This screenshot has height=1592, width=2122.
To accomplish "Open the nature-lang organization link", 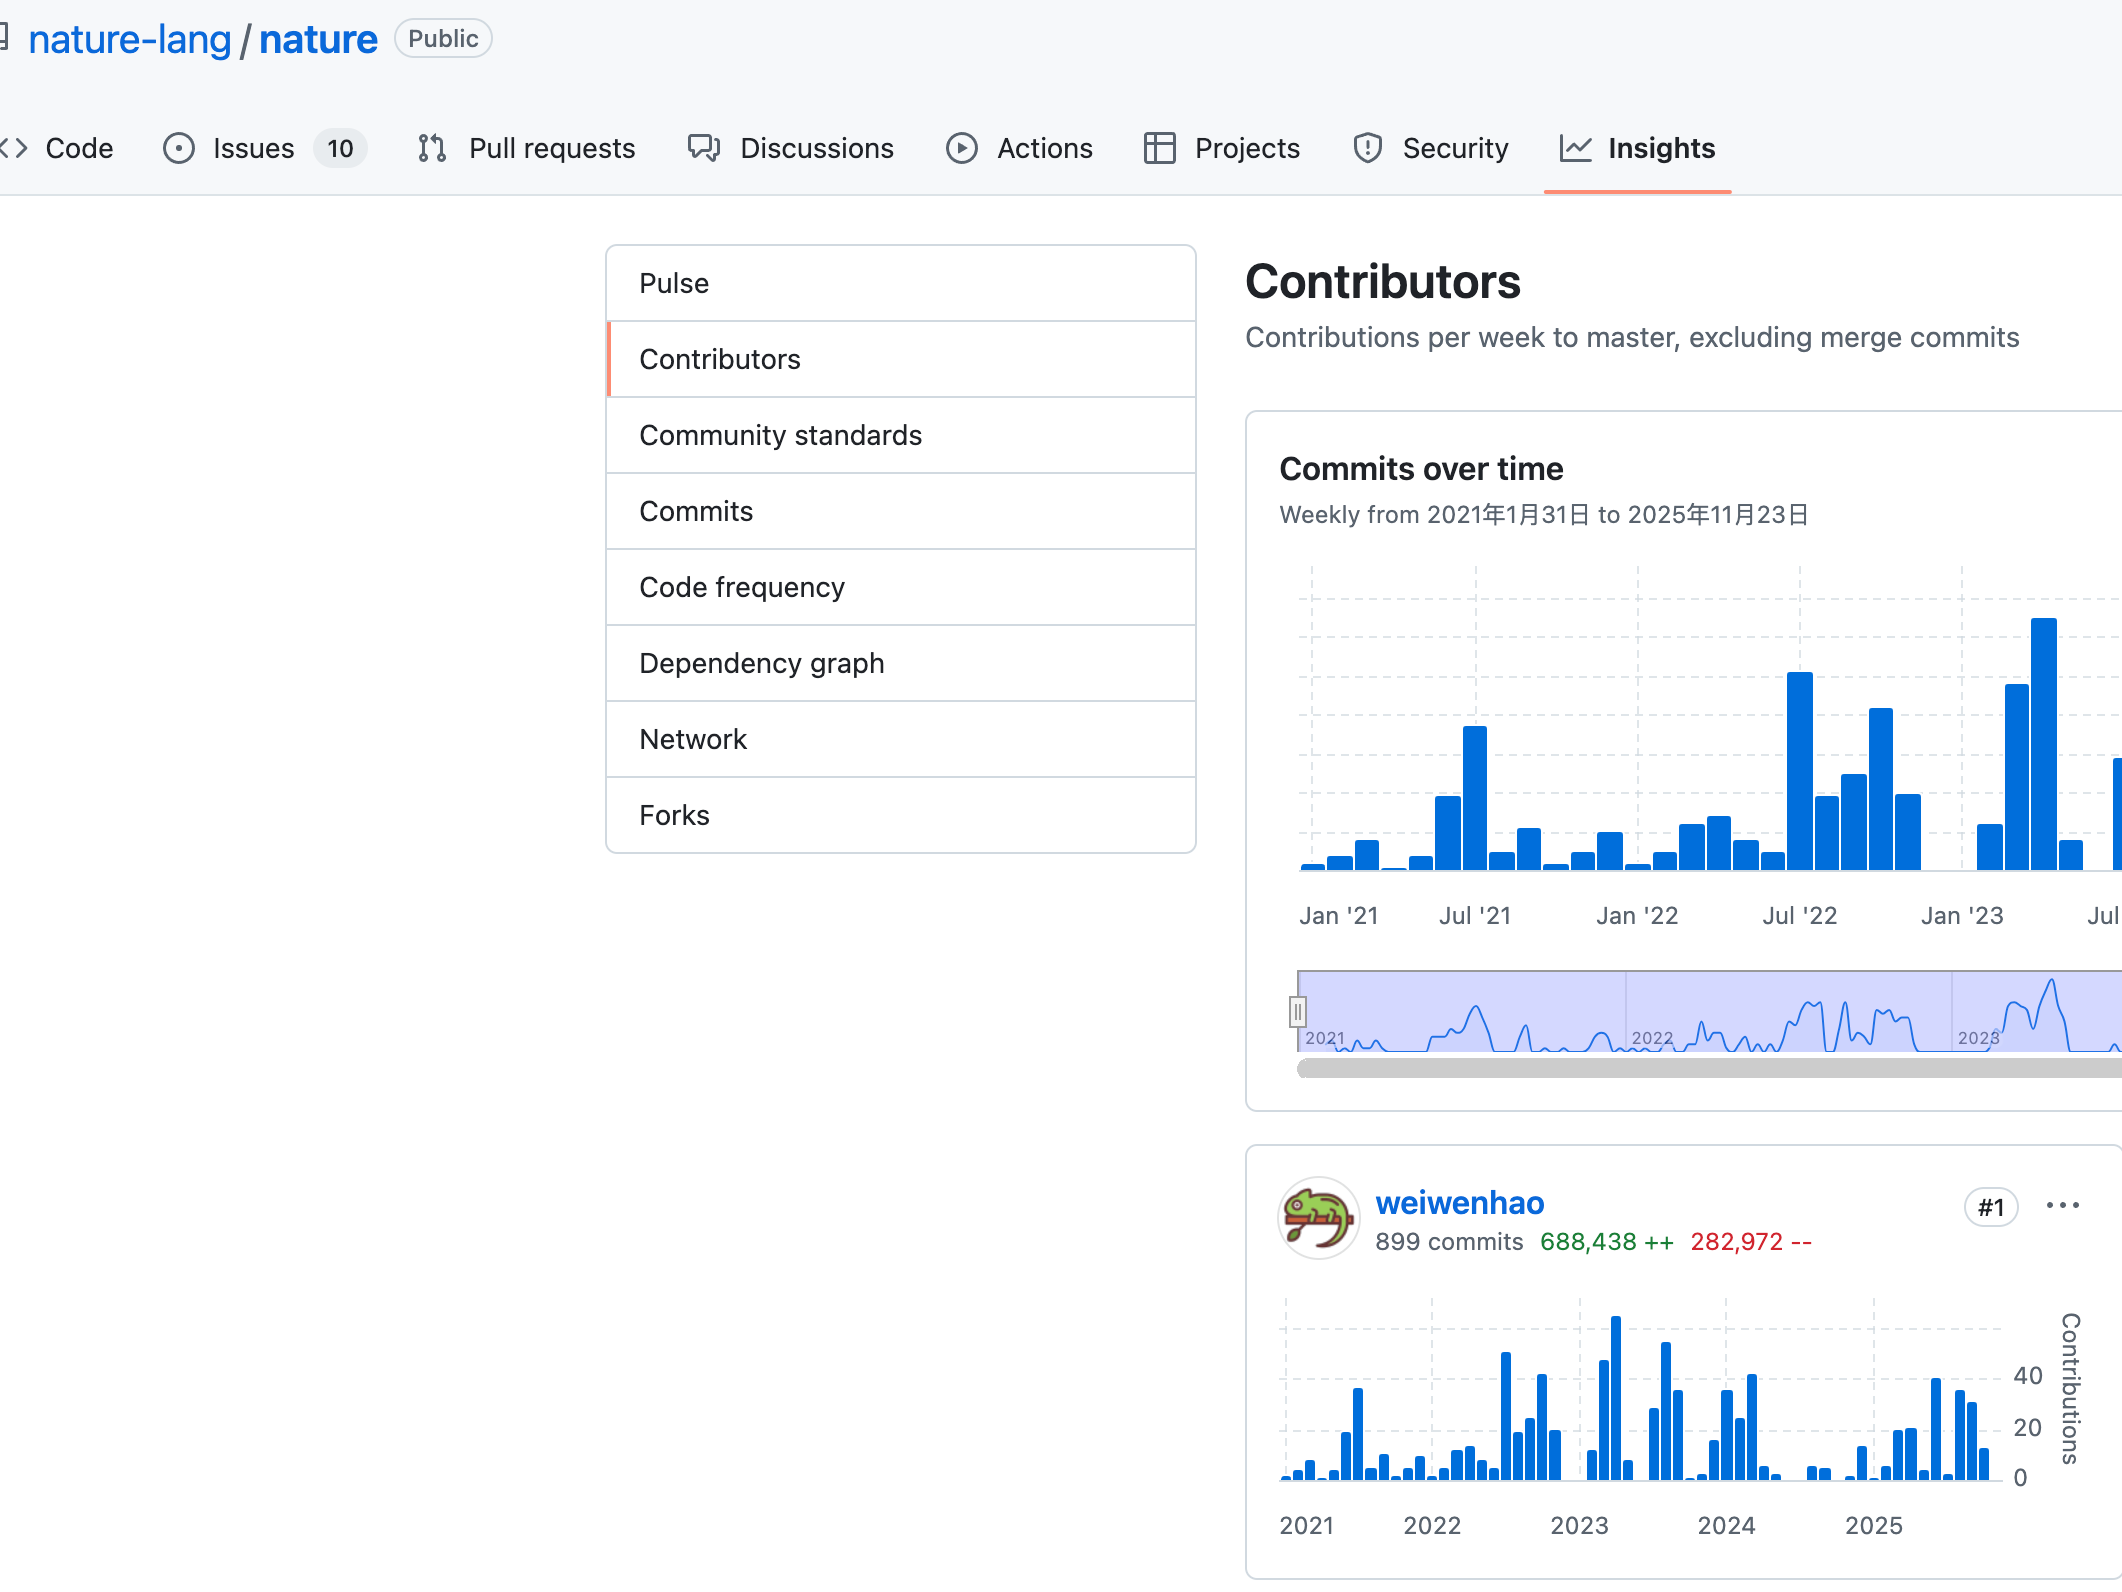I will [130, 39].
